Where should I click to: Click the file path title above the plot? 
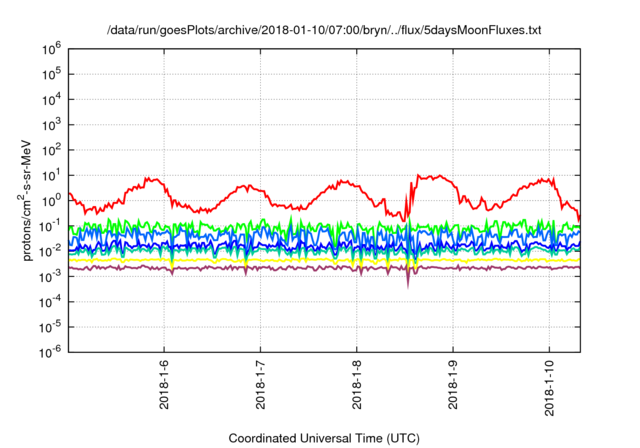324,30
